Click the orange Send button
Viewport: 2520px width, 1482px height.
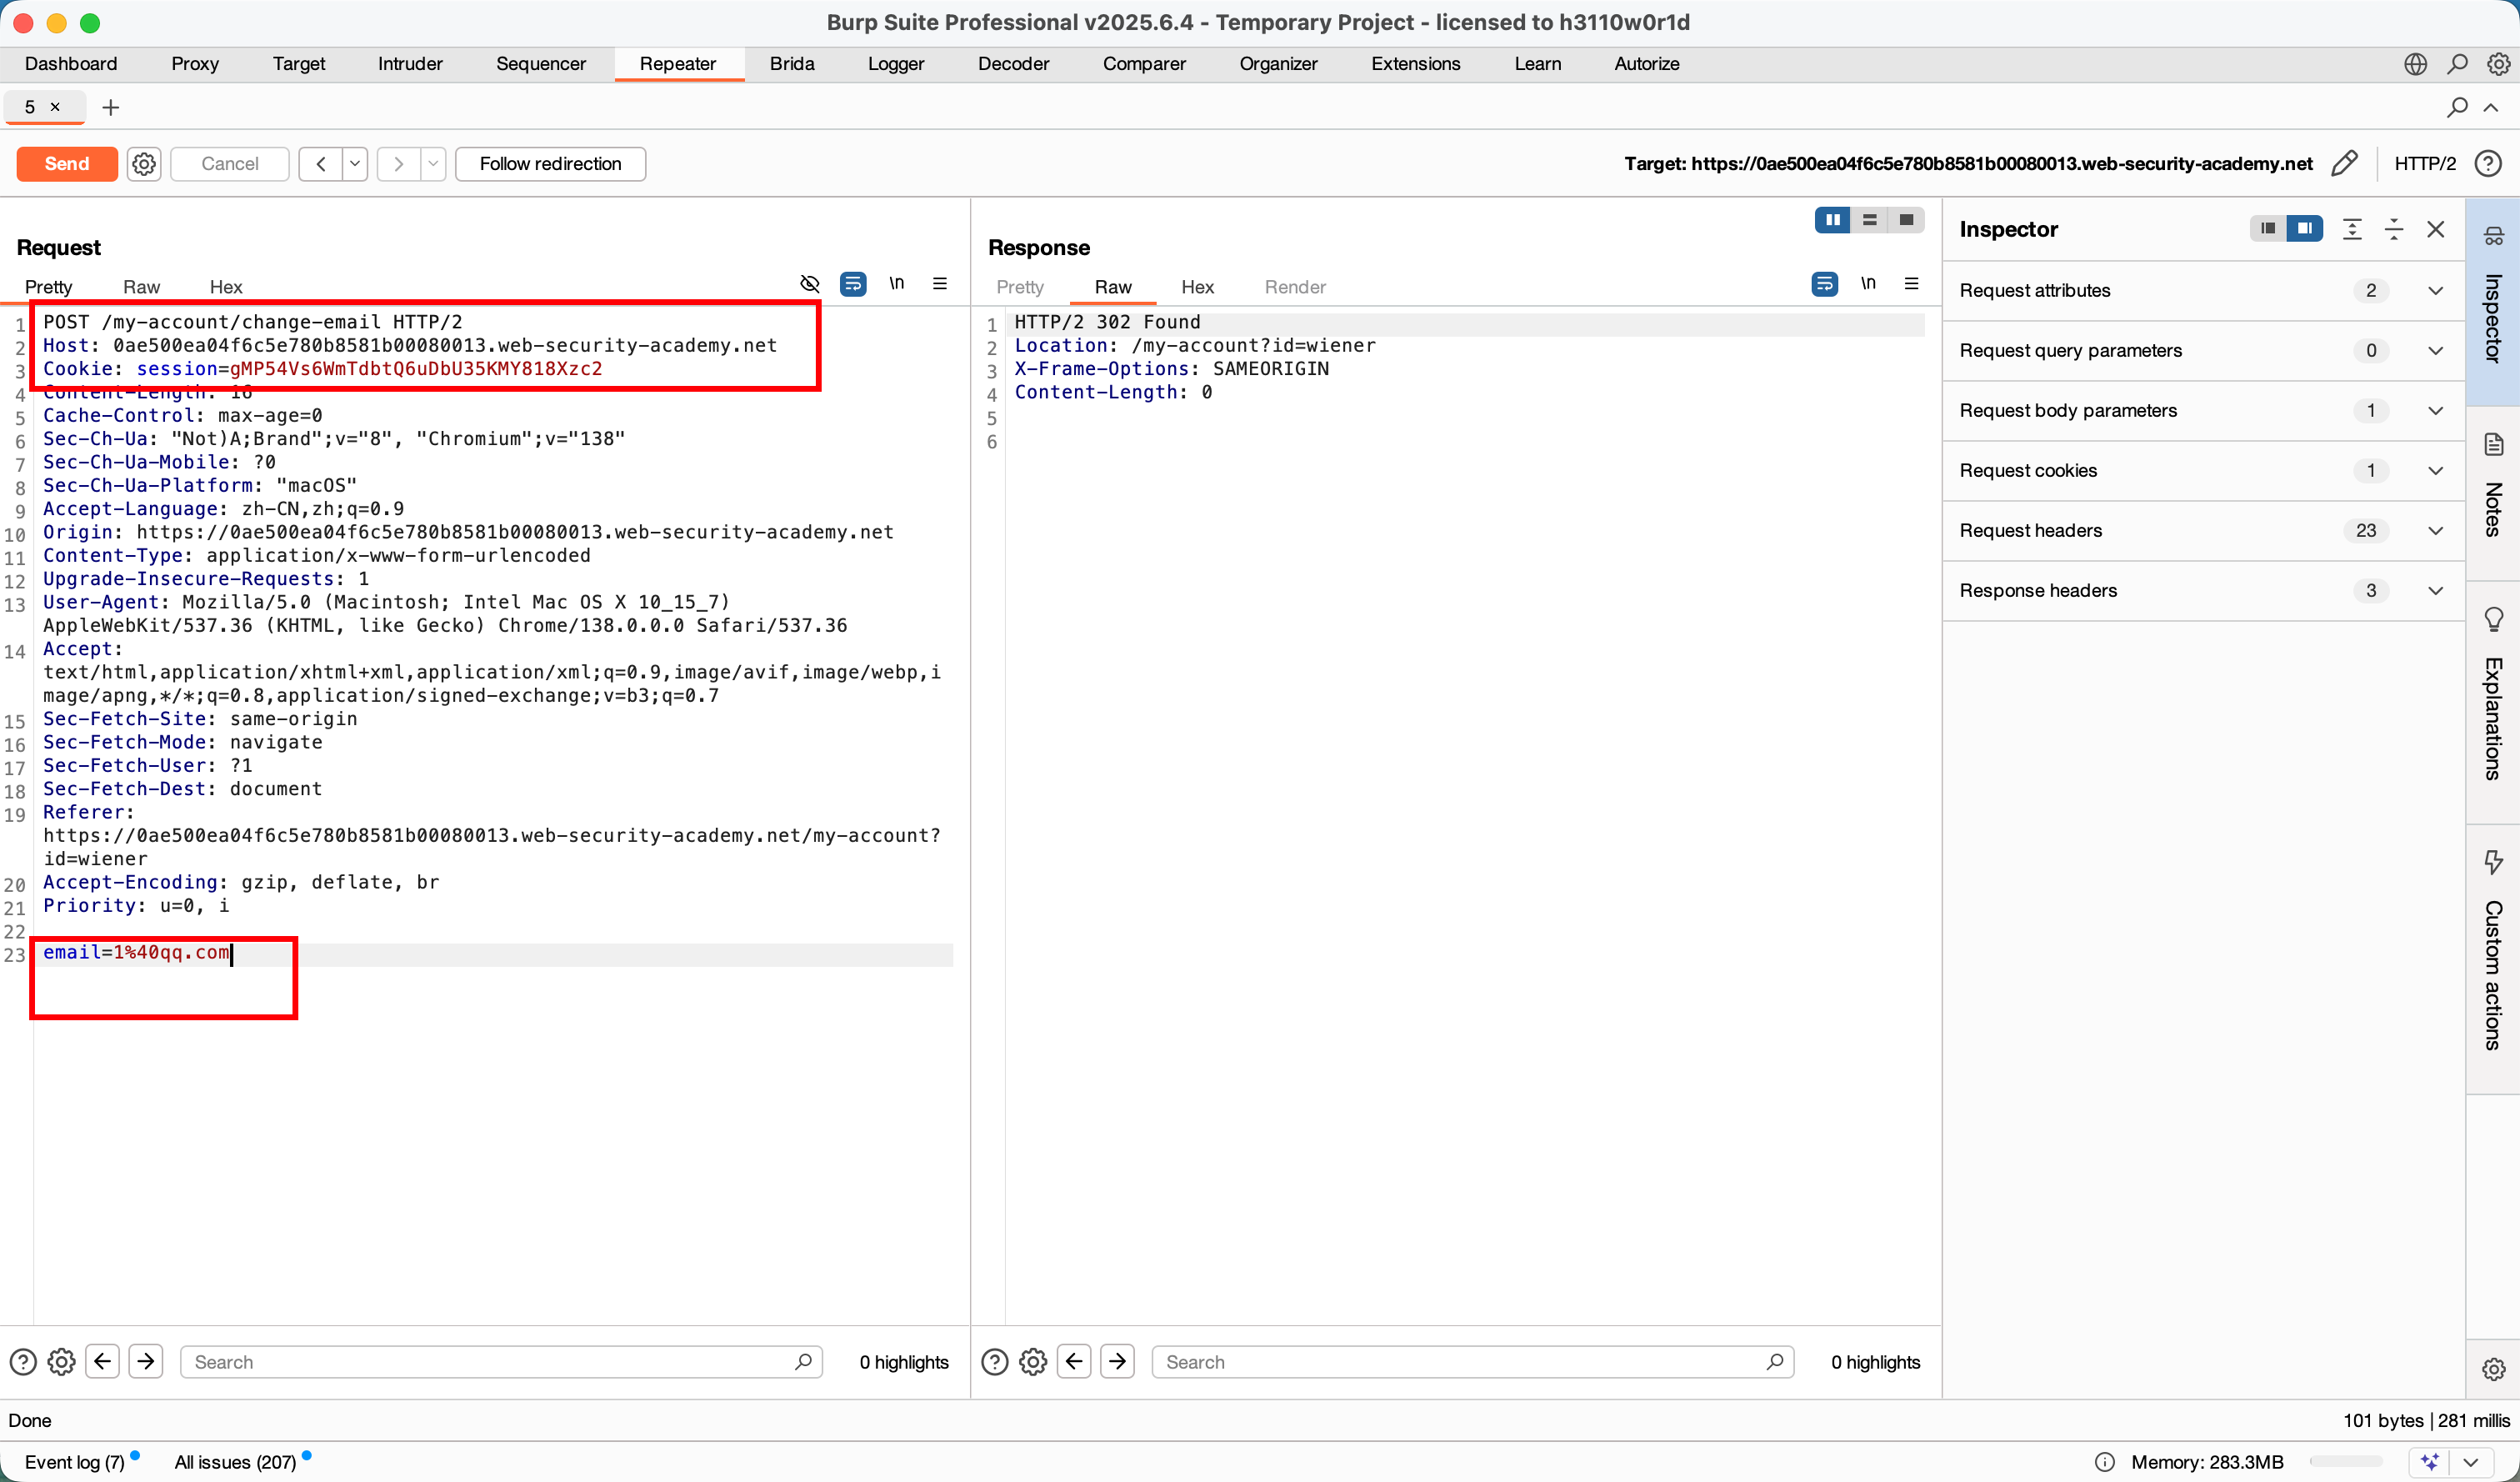[67, 163]
